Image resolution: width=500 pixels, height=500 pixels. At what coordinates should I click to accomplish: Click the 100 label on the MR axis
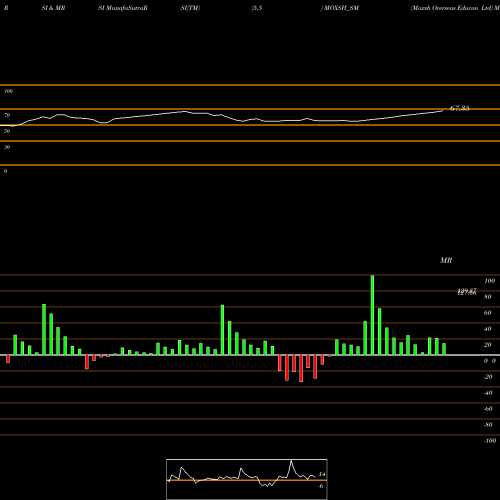click(489, 281)
